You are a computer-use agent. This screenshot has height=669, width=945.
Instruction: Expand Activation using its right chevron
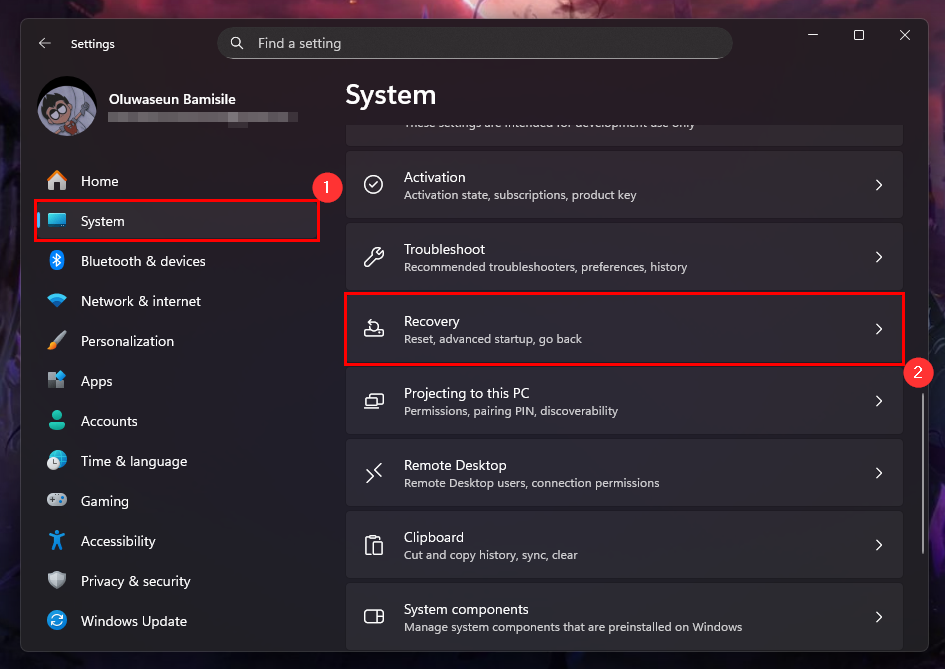click(878, 185)
